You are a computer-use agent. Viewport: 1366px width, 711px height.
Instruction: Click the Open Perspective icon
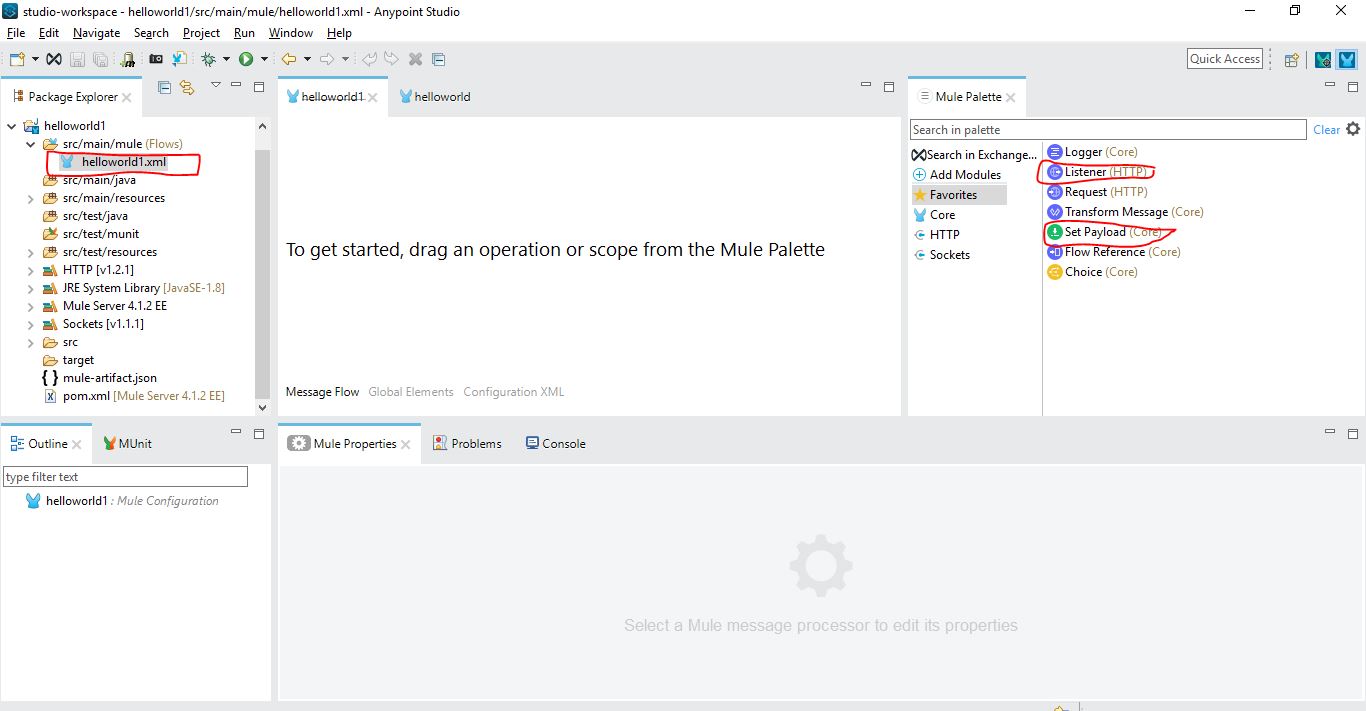pos(1291,59)
